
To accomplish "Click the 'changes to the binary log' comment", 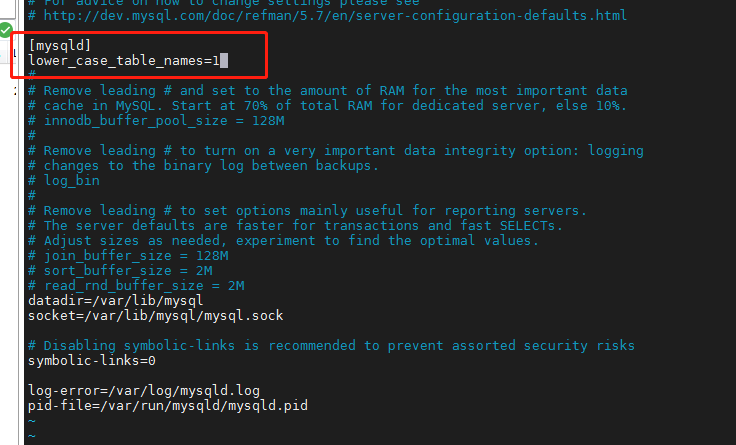I will point(203,166).
